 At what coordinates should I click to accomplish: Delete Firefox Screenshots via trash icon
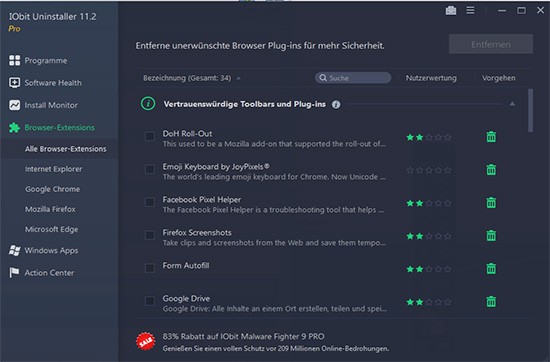(491, 236)
